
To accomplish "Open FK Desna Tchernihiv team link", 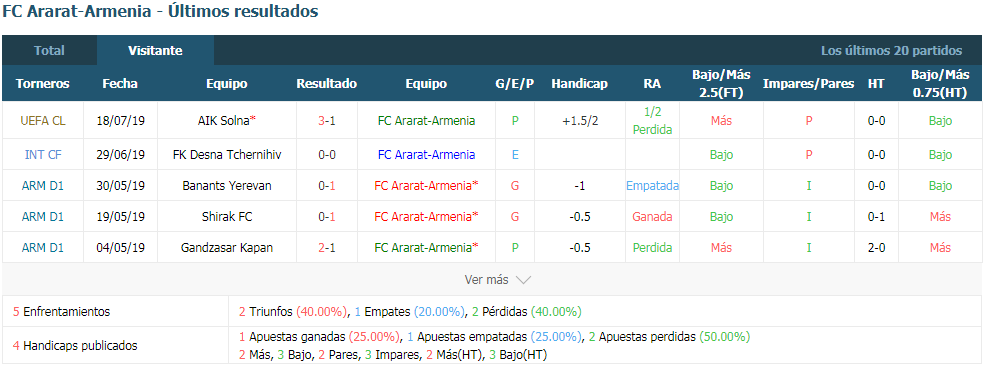I will (227, 154).
